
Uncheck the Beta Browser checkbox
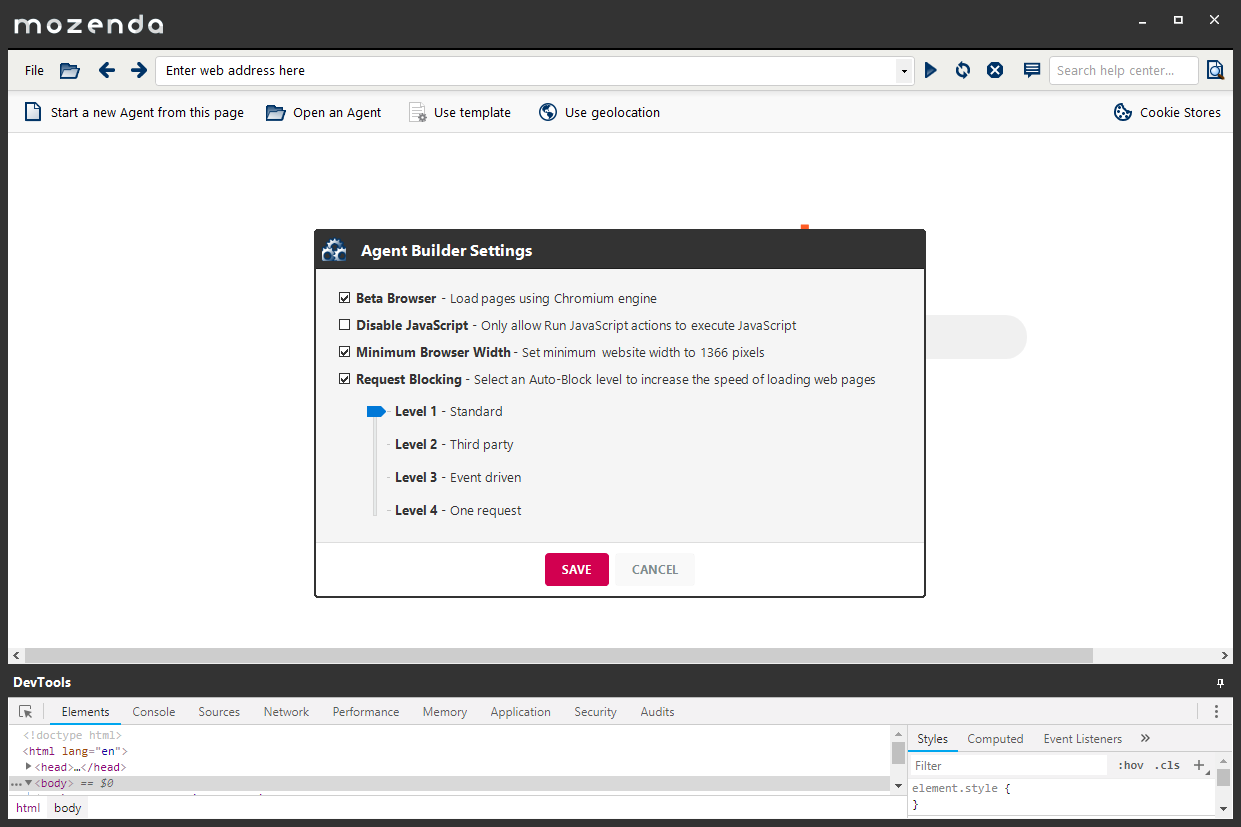pos(345,298)
